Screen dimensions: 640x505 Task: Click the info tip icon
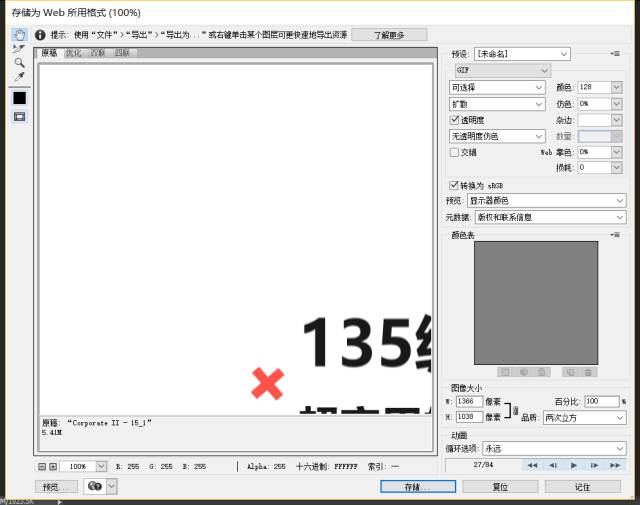[x=40, y=35]
